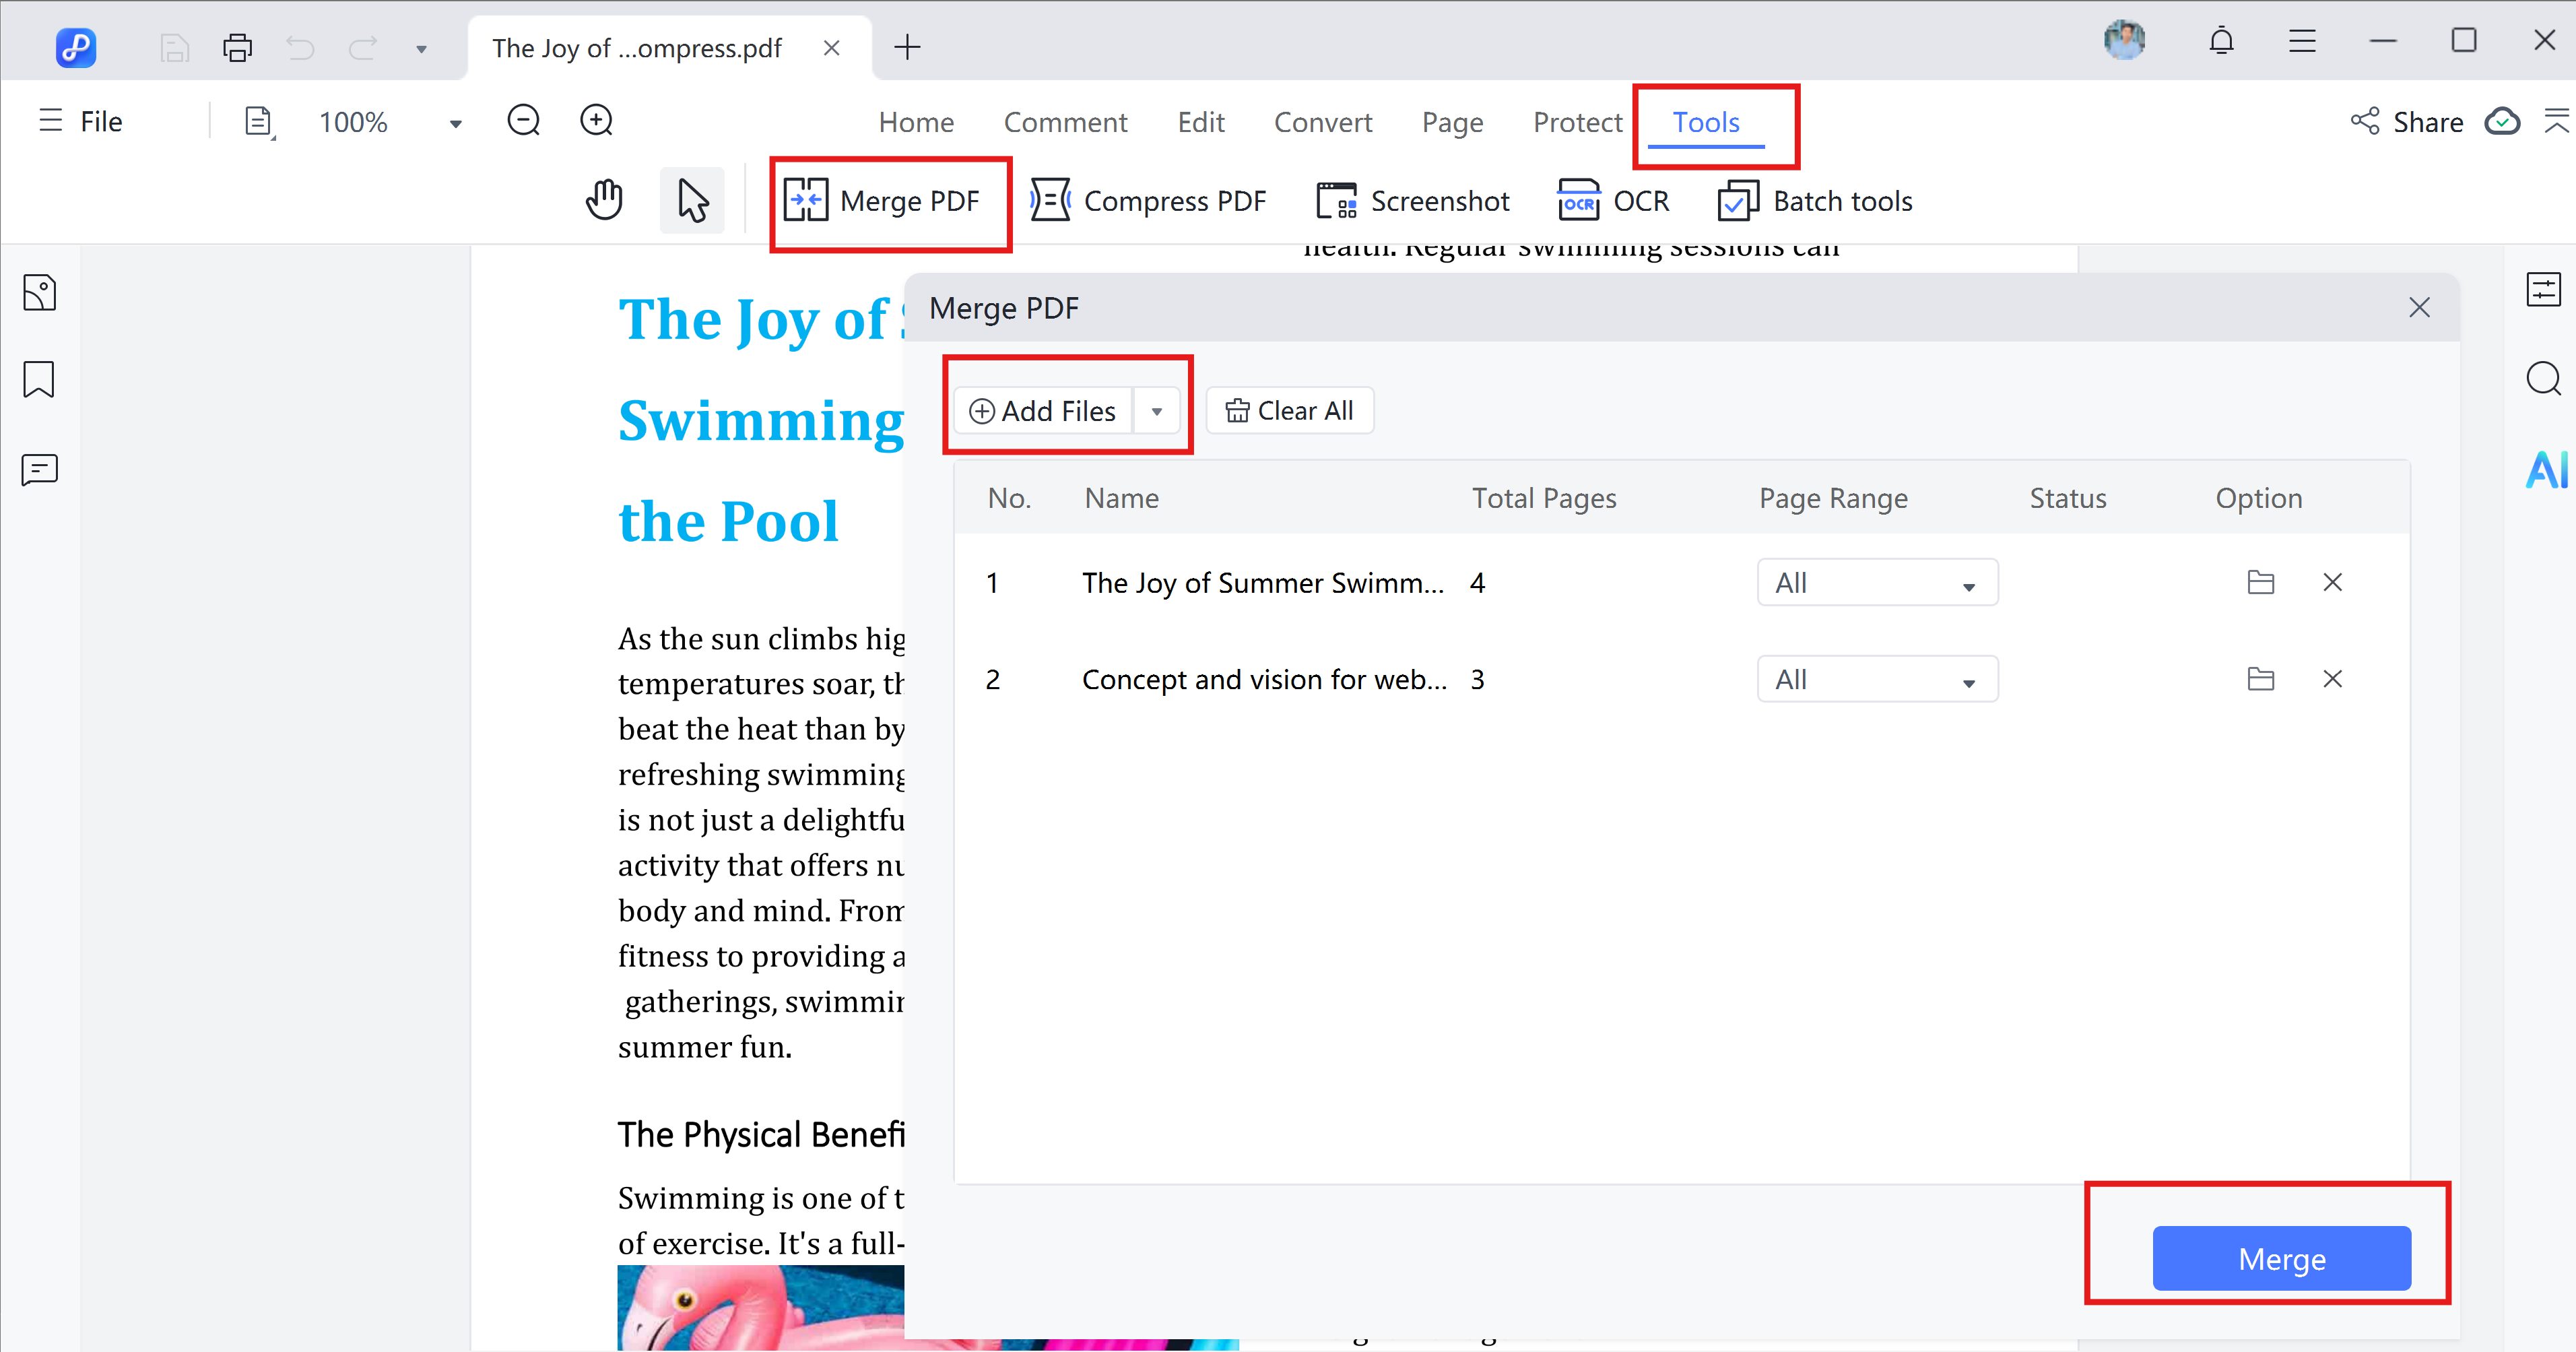Open page range dropdown for first file
The height and width of the screenshot is (1352, 2576).
click(x=1877, y=583)
